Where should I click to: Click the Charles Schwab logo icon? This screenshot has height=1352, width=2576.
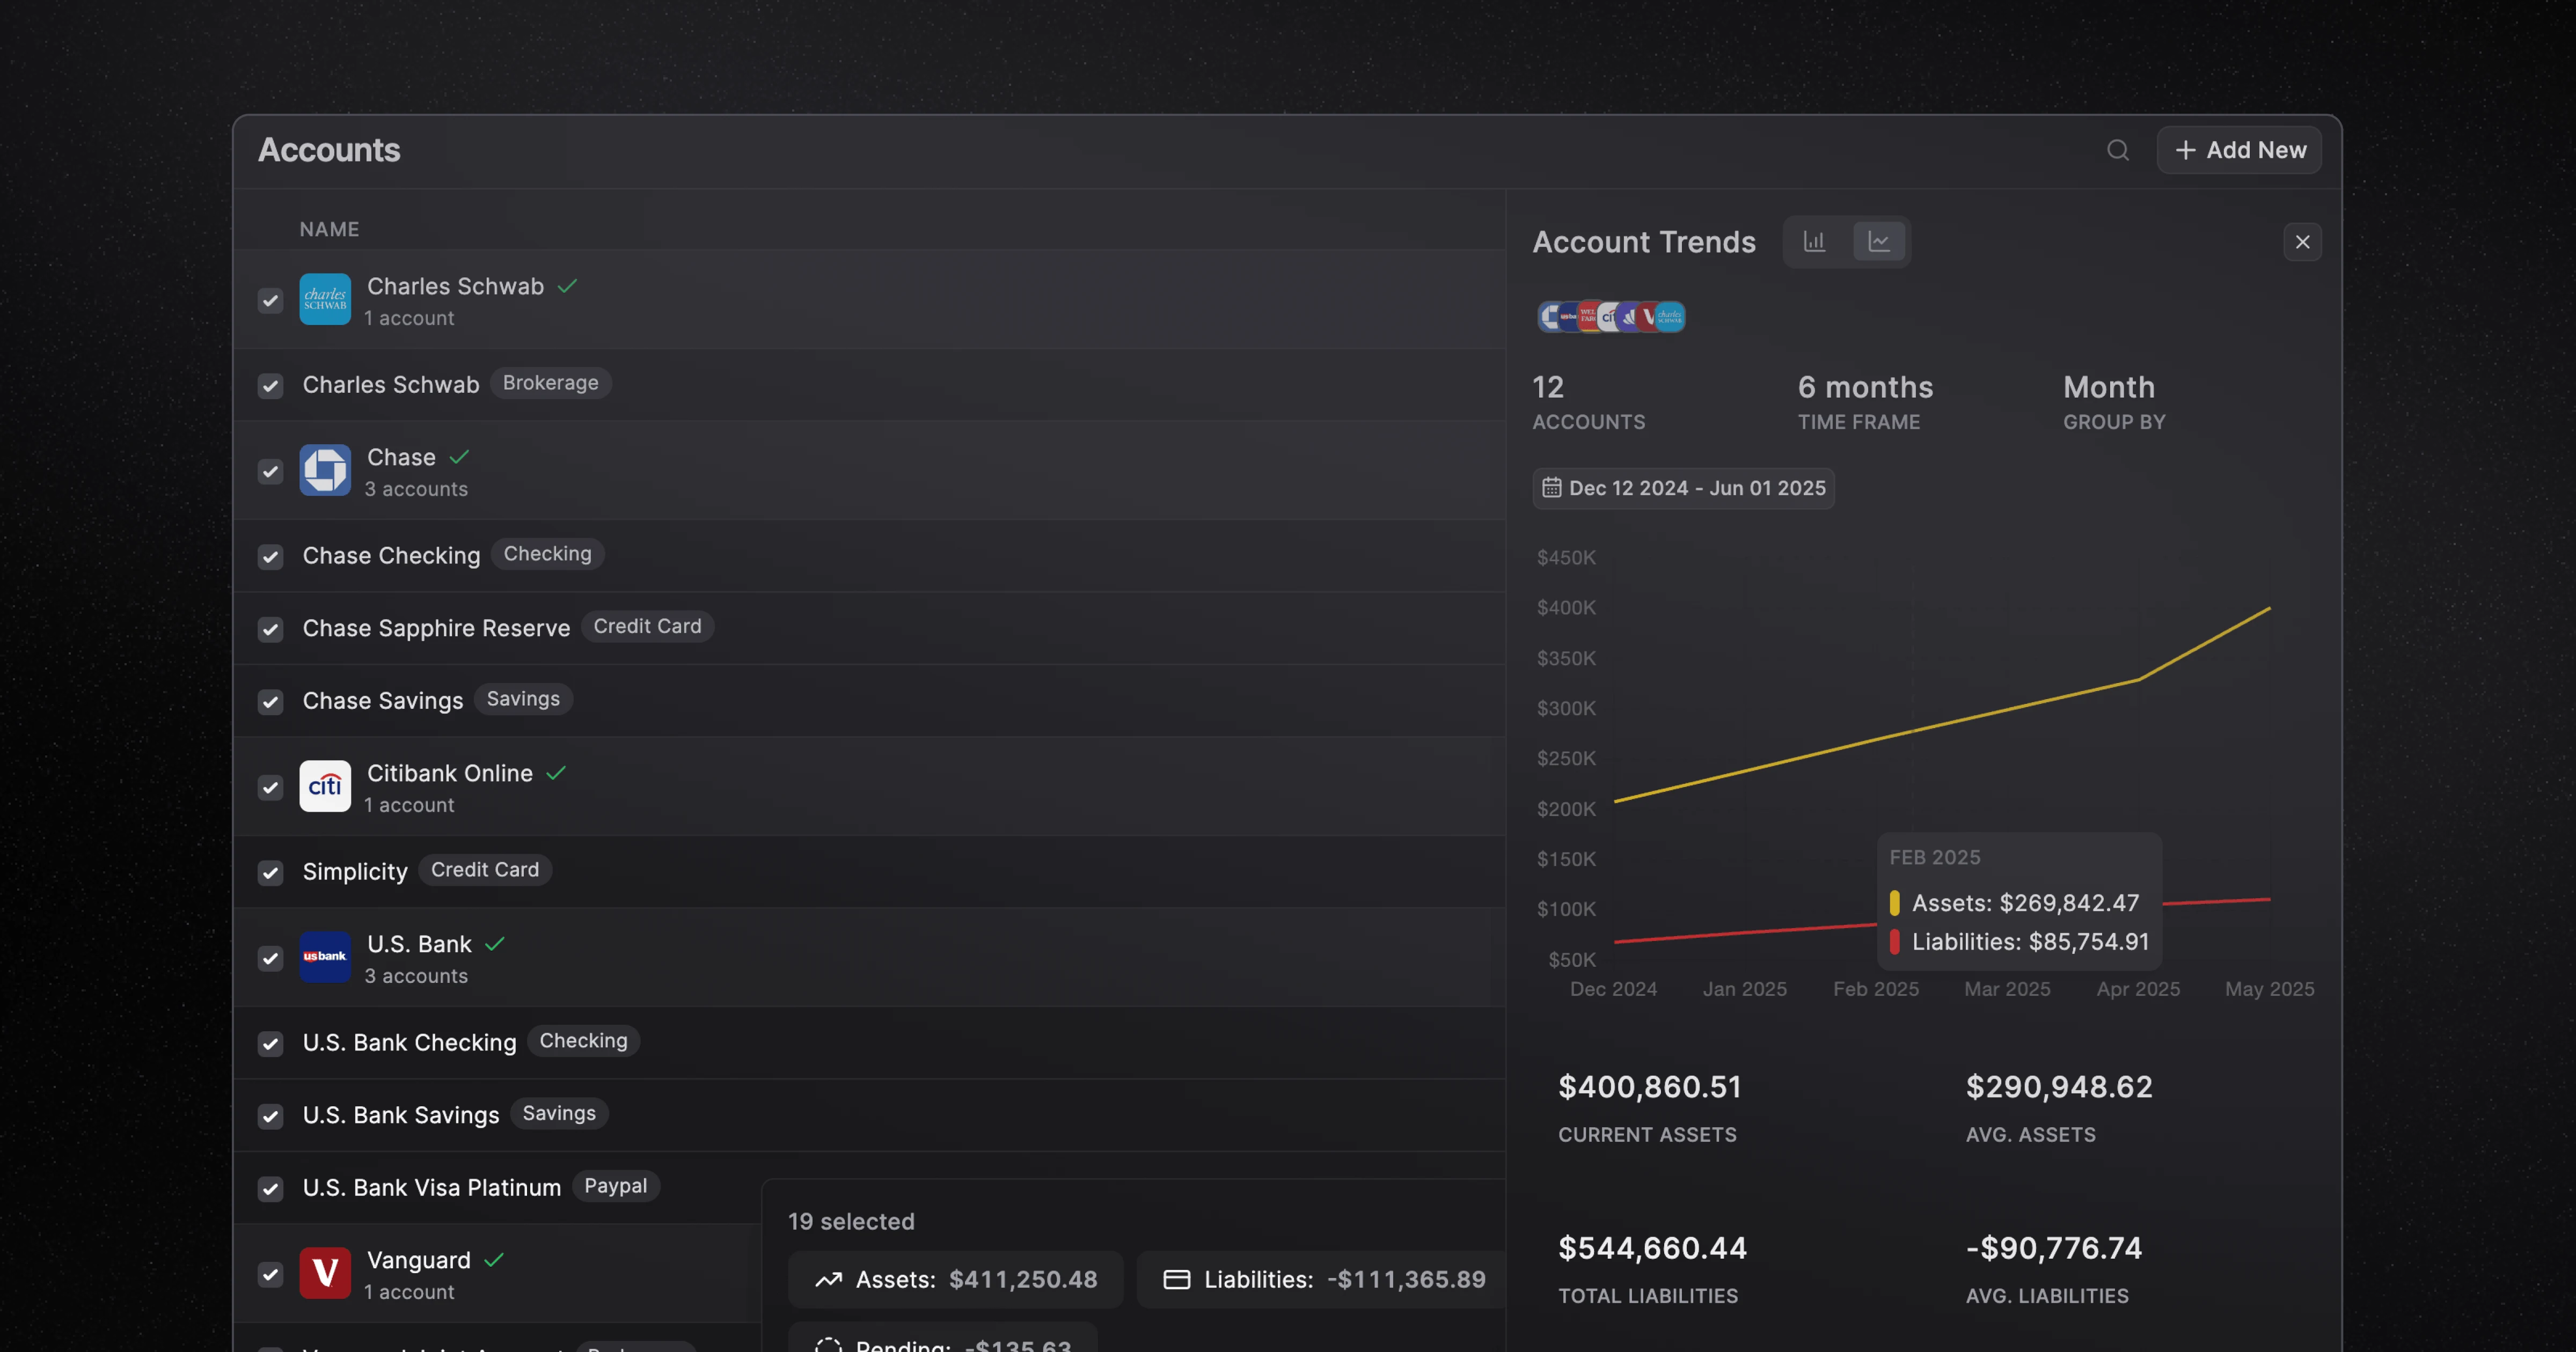click(x=325, y=299)
